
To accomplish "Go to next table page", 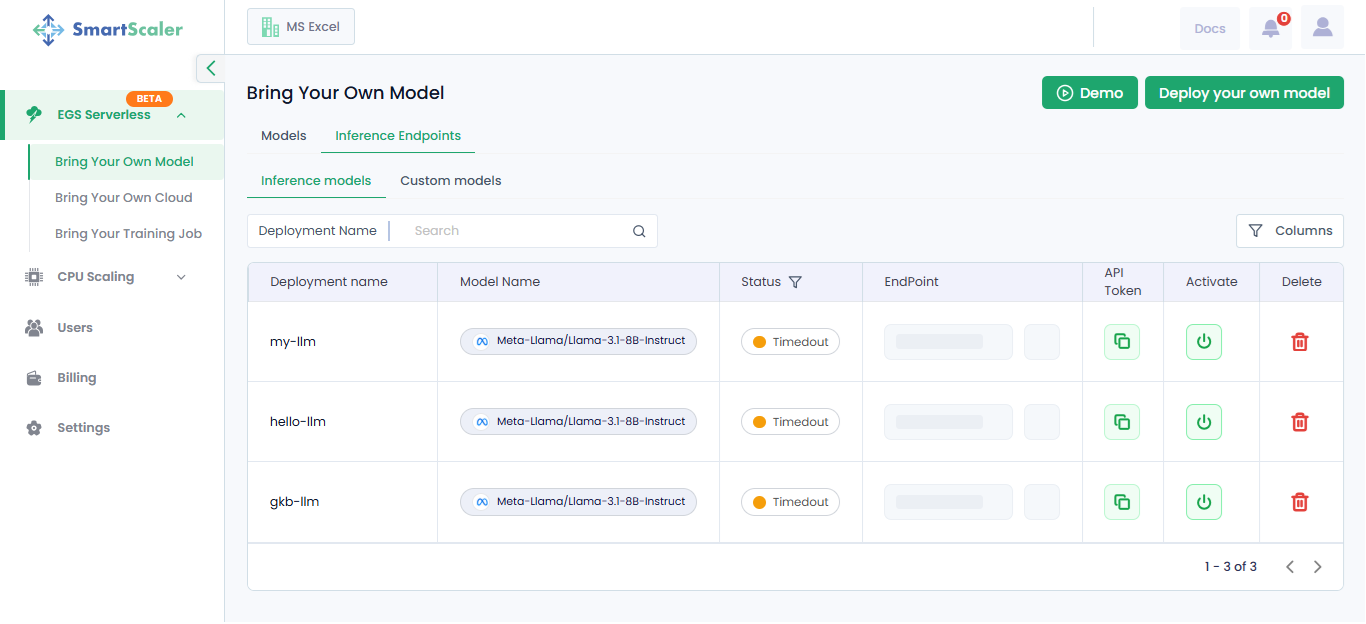I will pyautogui.click(x=1317, y=567).
